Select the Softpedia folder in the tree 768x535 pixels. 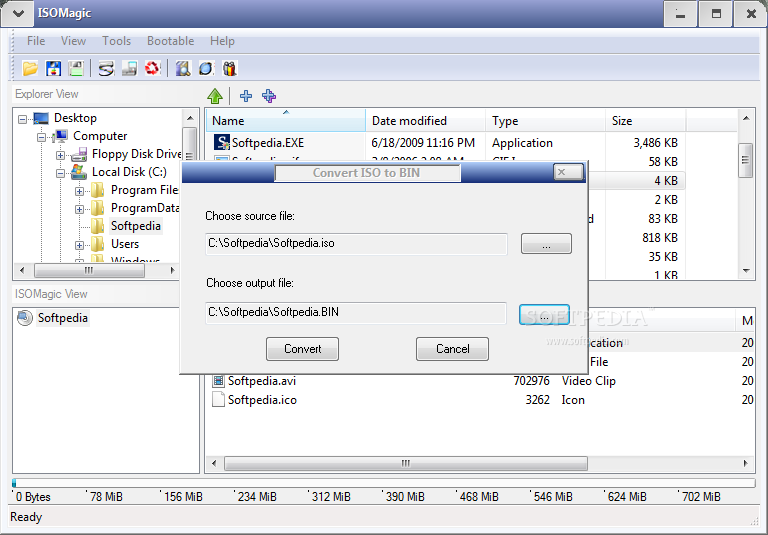coord(136,226)
